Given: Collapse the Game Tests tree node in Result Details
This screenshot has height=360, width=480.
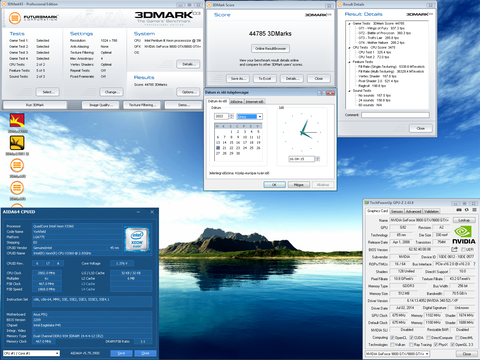Looking at the screenshot, I should [x=349, y=24].
